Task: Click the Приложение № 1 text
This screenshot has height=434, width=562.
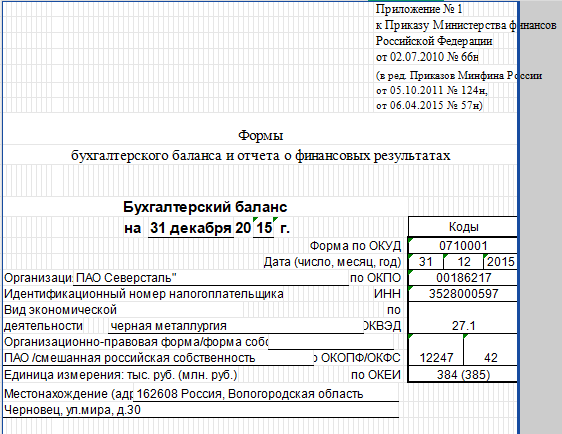Action: click(x=419, y=9)
